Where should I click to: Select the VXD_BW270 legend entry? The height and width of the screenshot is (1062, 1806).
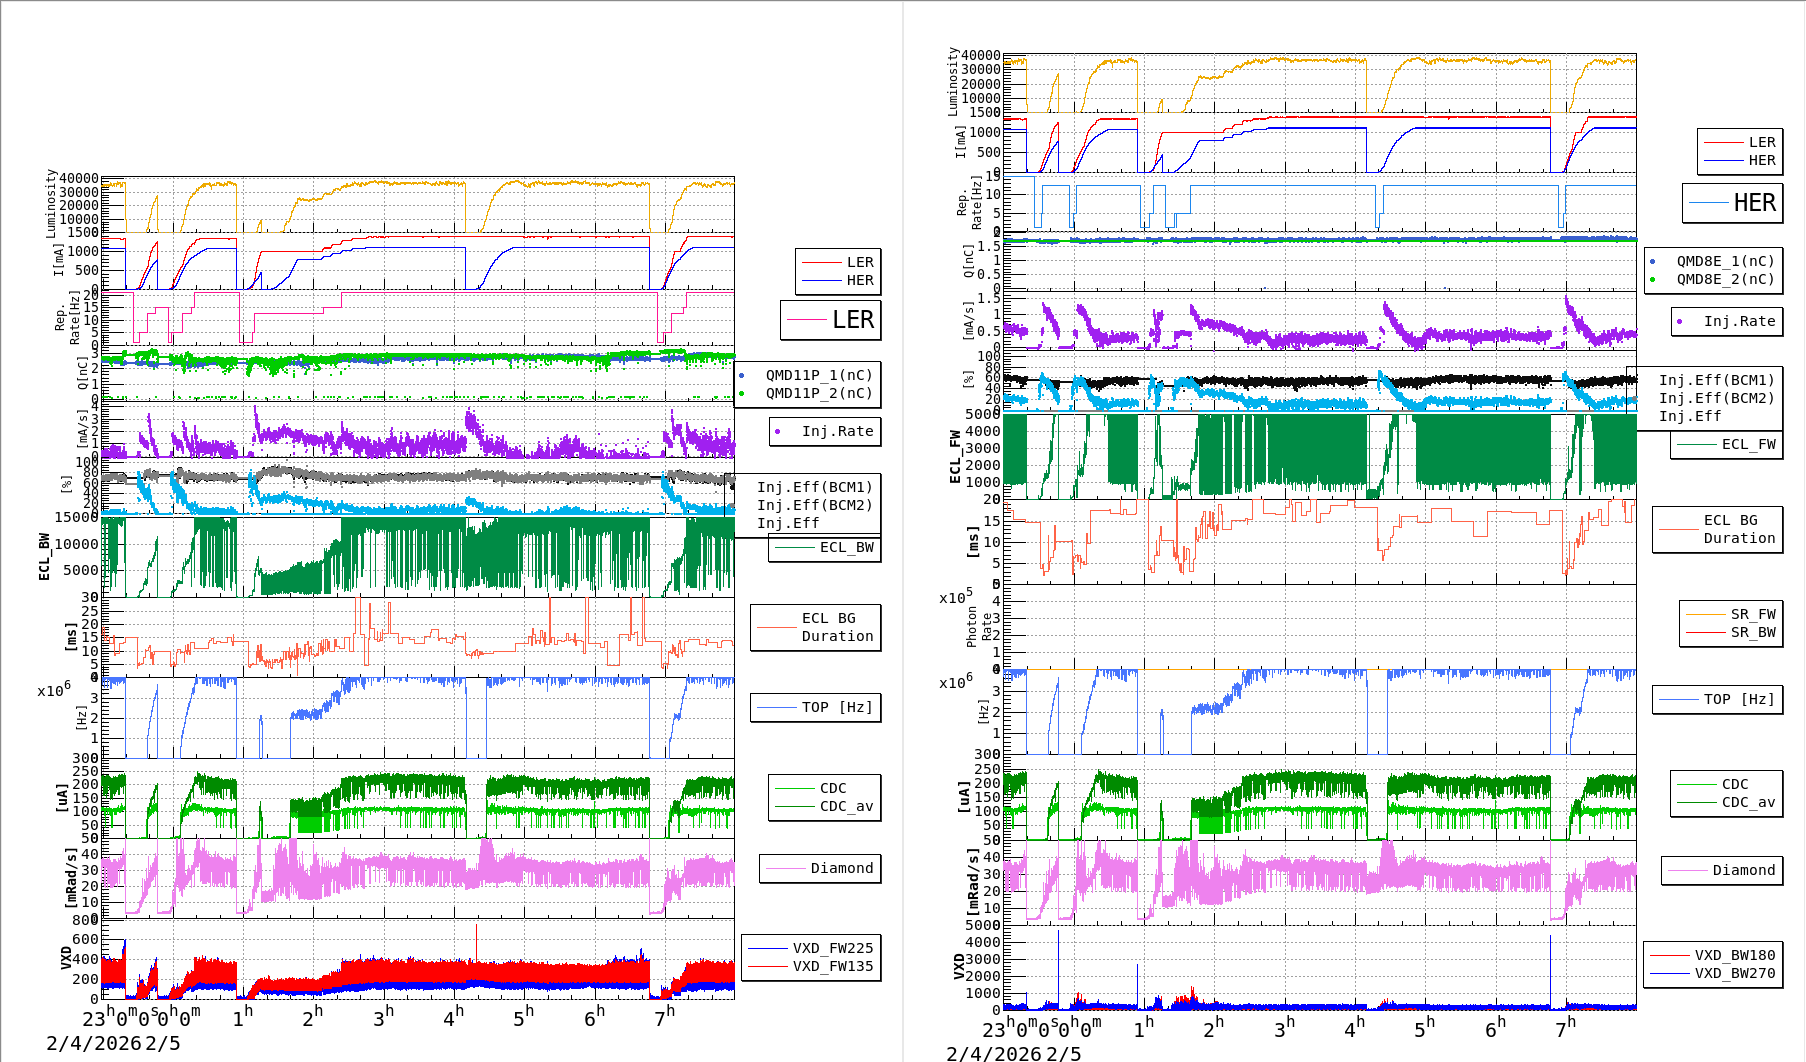click(x=1734, y=974)
